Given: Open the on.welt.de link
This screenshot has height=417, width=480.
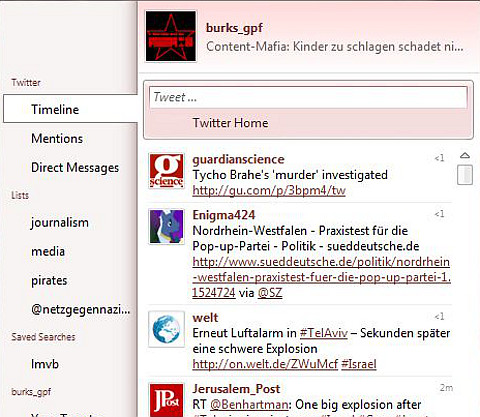Looking at the screenshot, I should pyautogui.click(x=265, y=364).
